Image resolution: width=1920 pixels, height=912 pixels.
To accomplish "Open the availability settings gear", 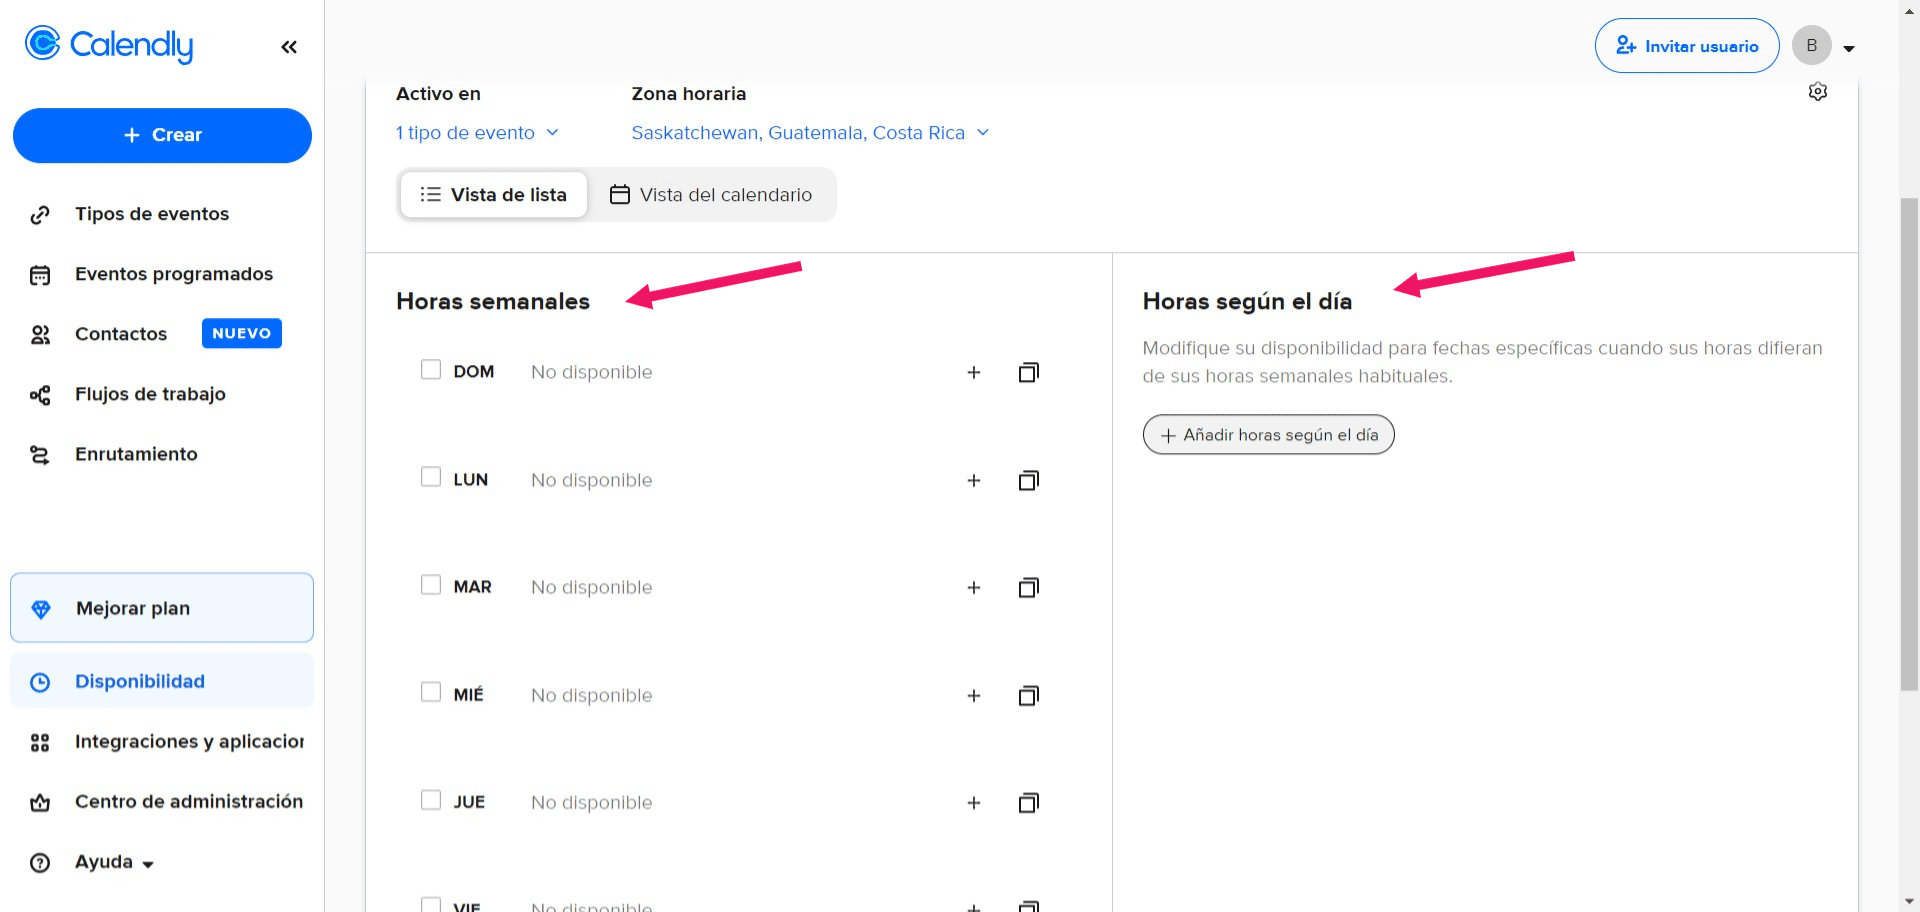I will pos(1818,91).
